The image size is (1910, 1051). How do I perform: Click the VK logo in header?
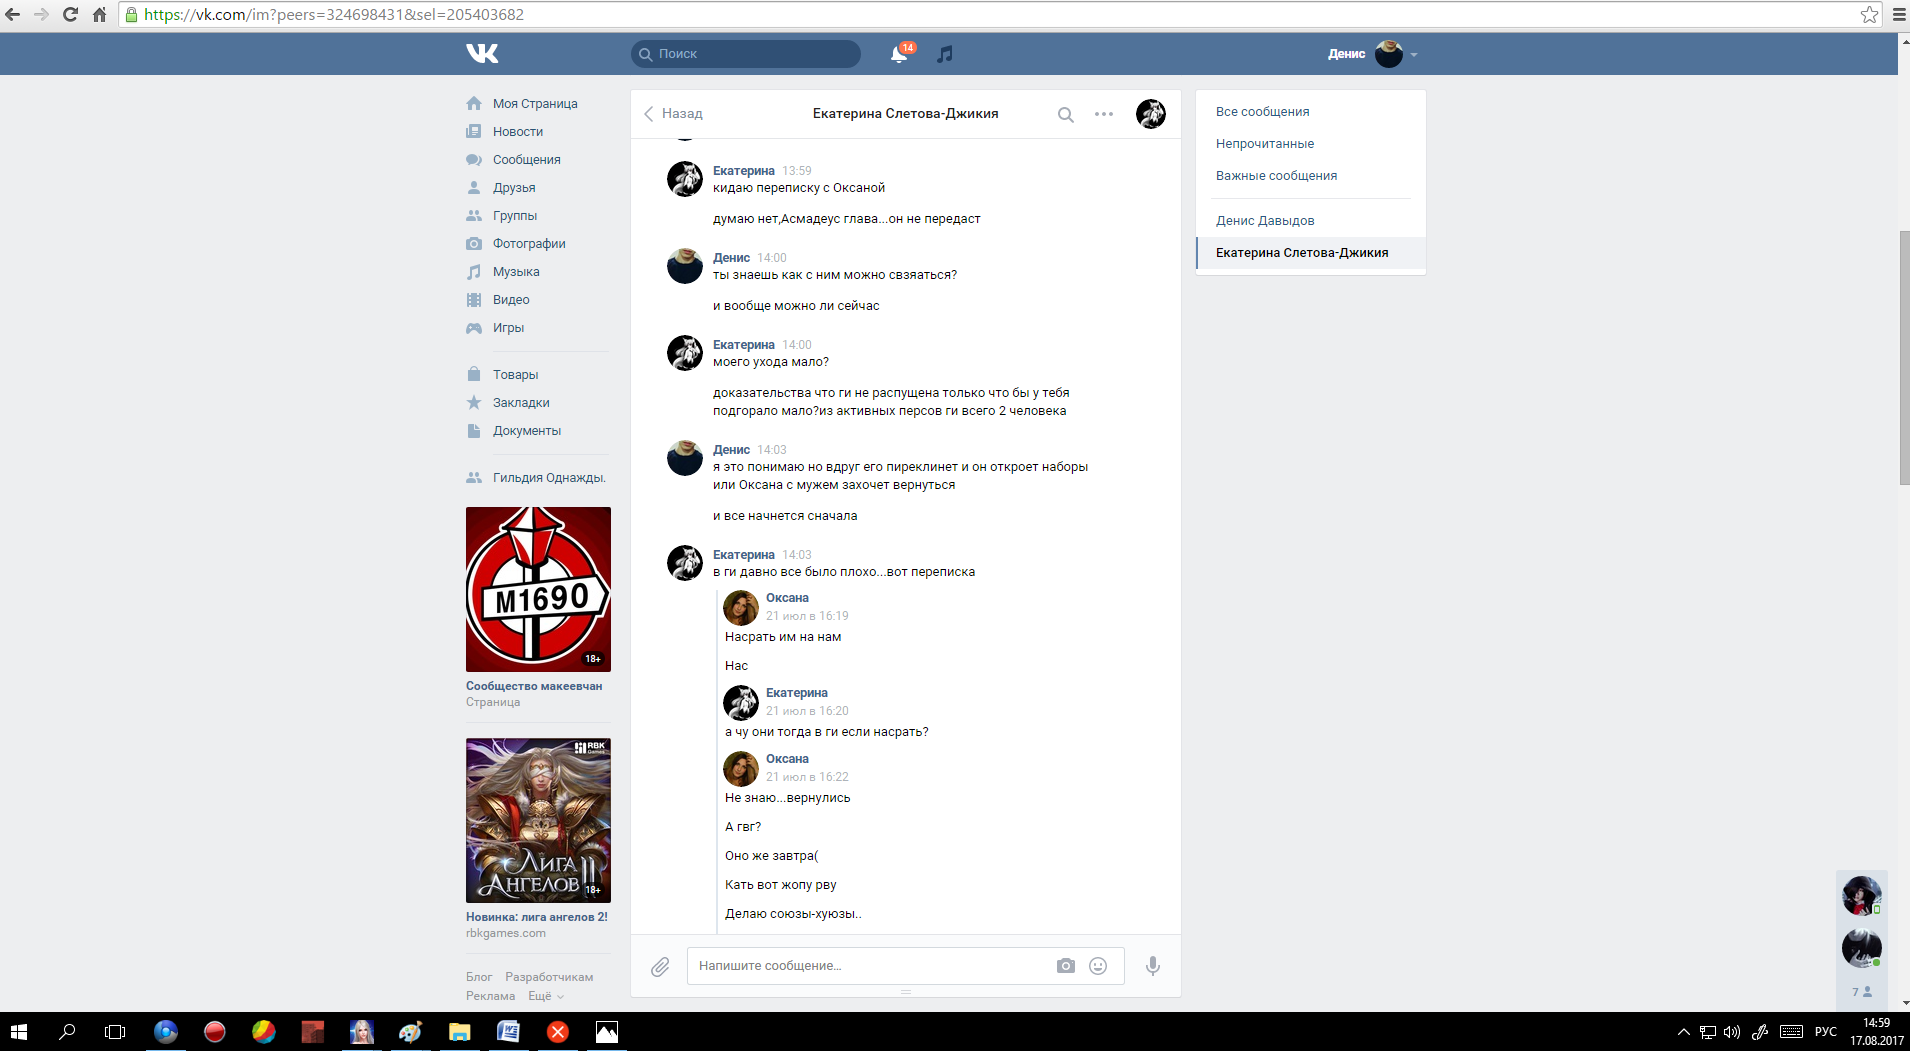(x=482, y=53)
